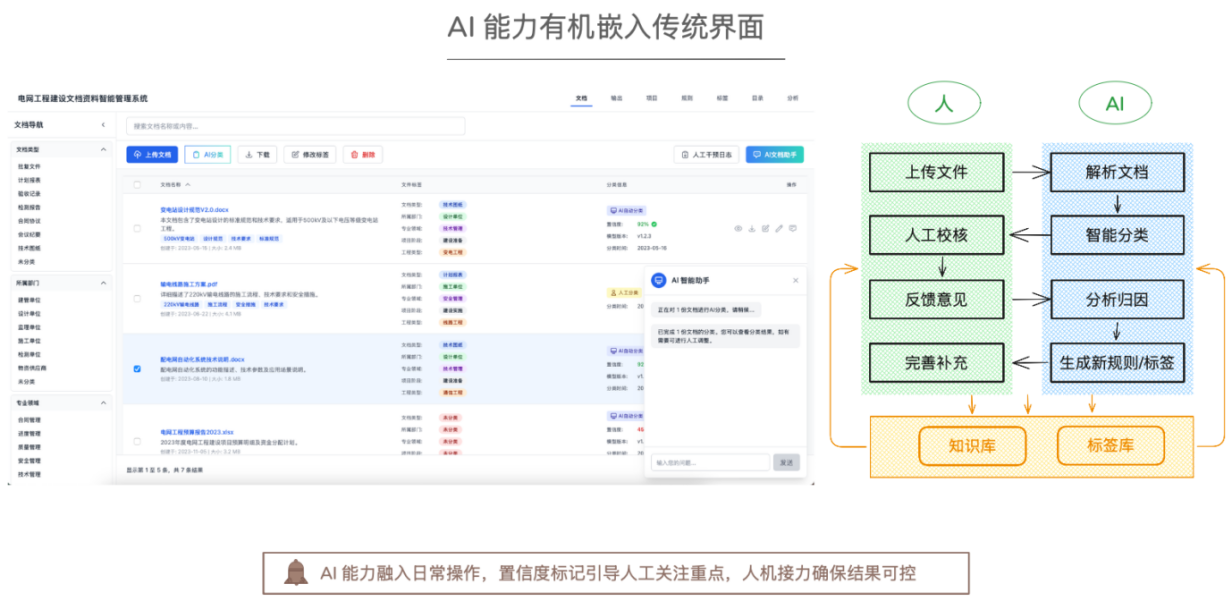
Task: Click the download icon in the first document row
Action: (x=752, y=228)
